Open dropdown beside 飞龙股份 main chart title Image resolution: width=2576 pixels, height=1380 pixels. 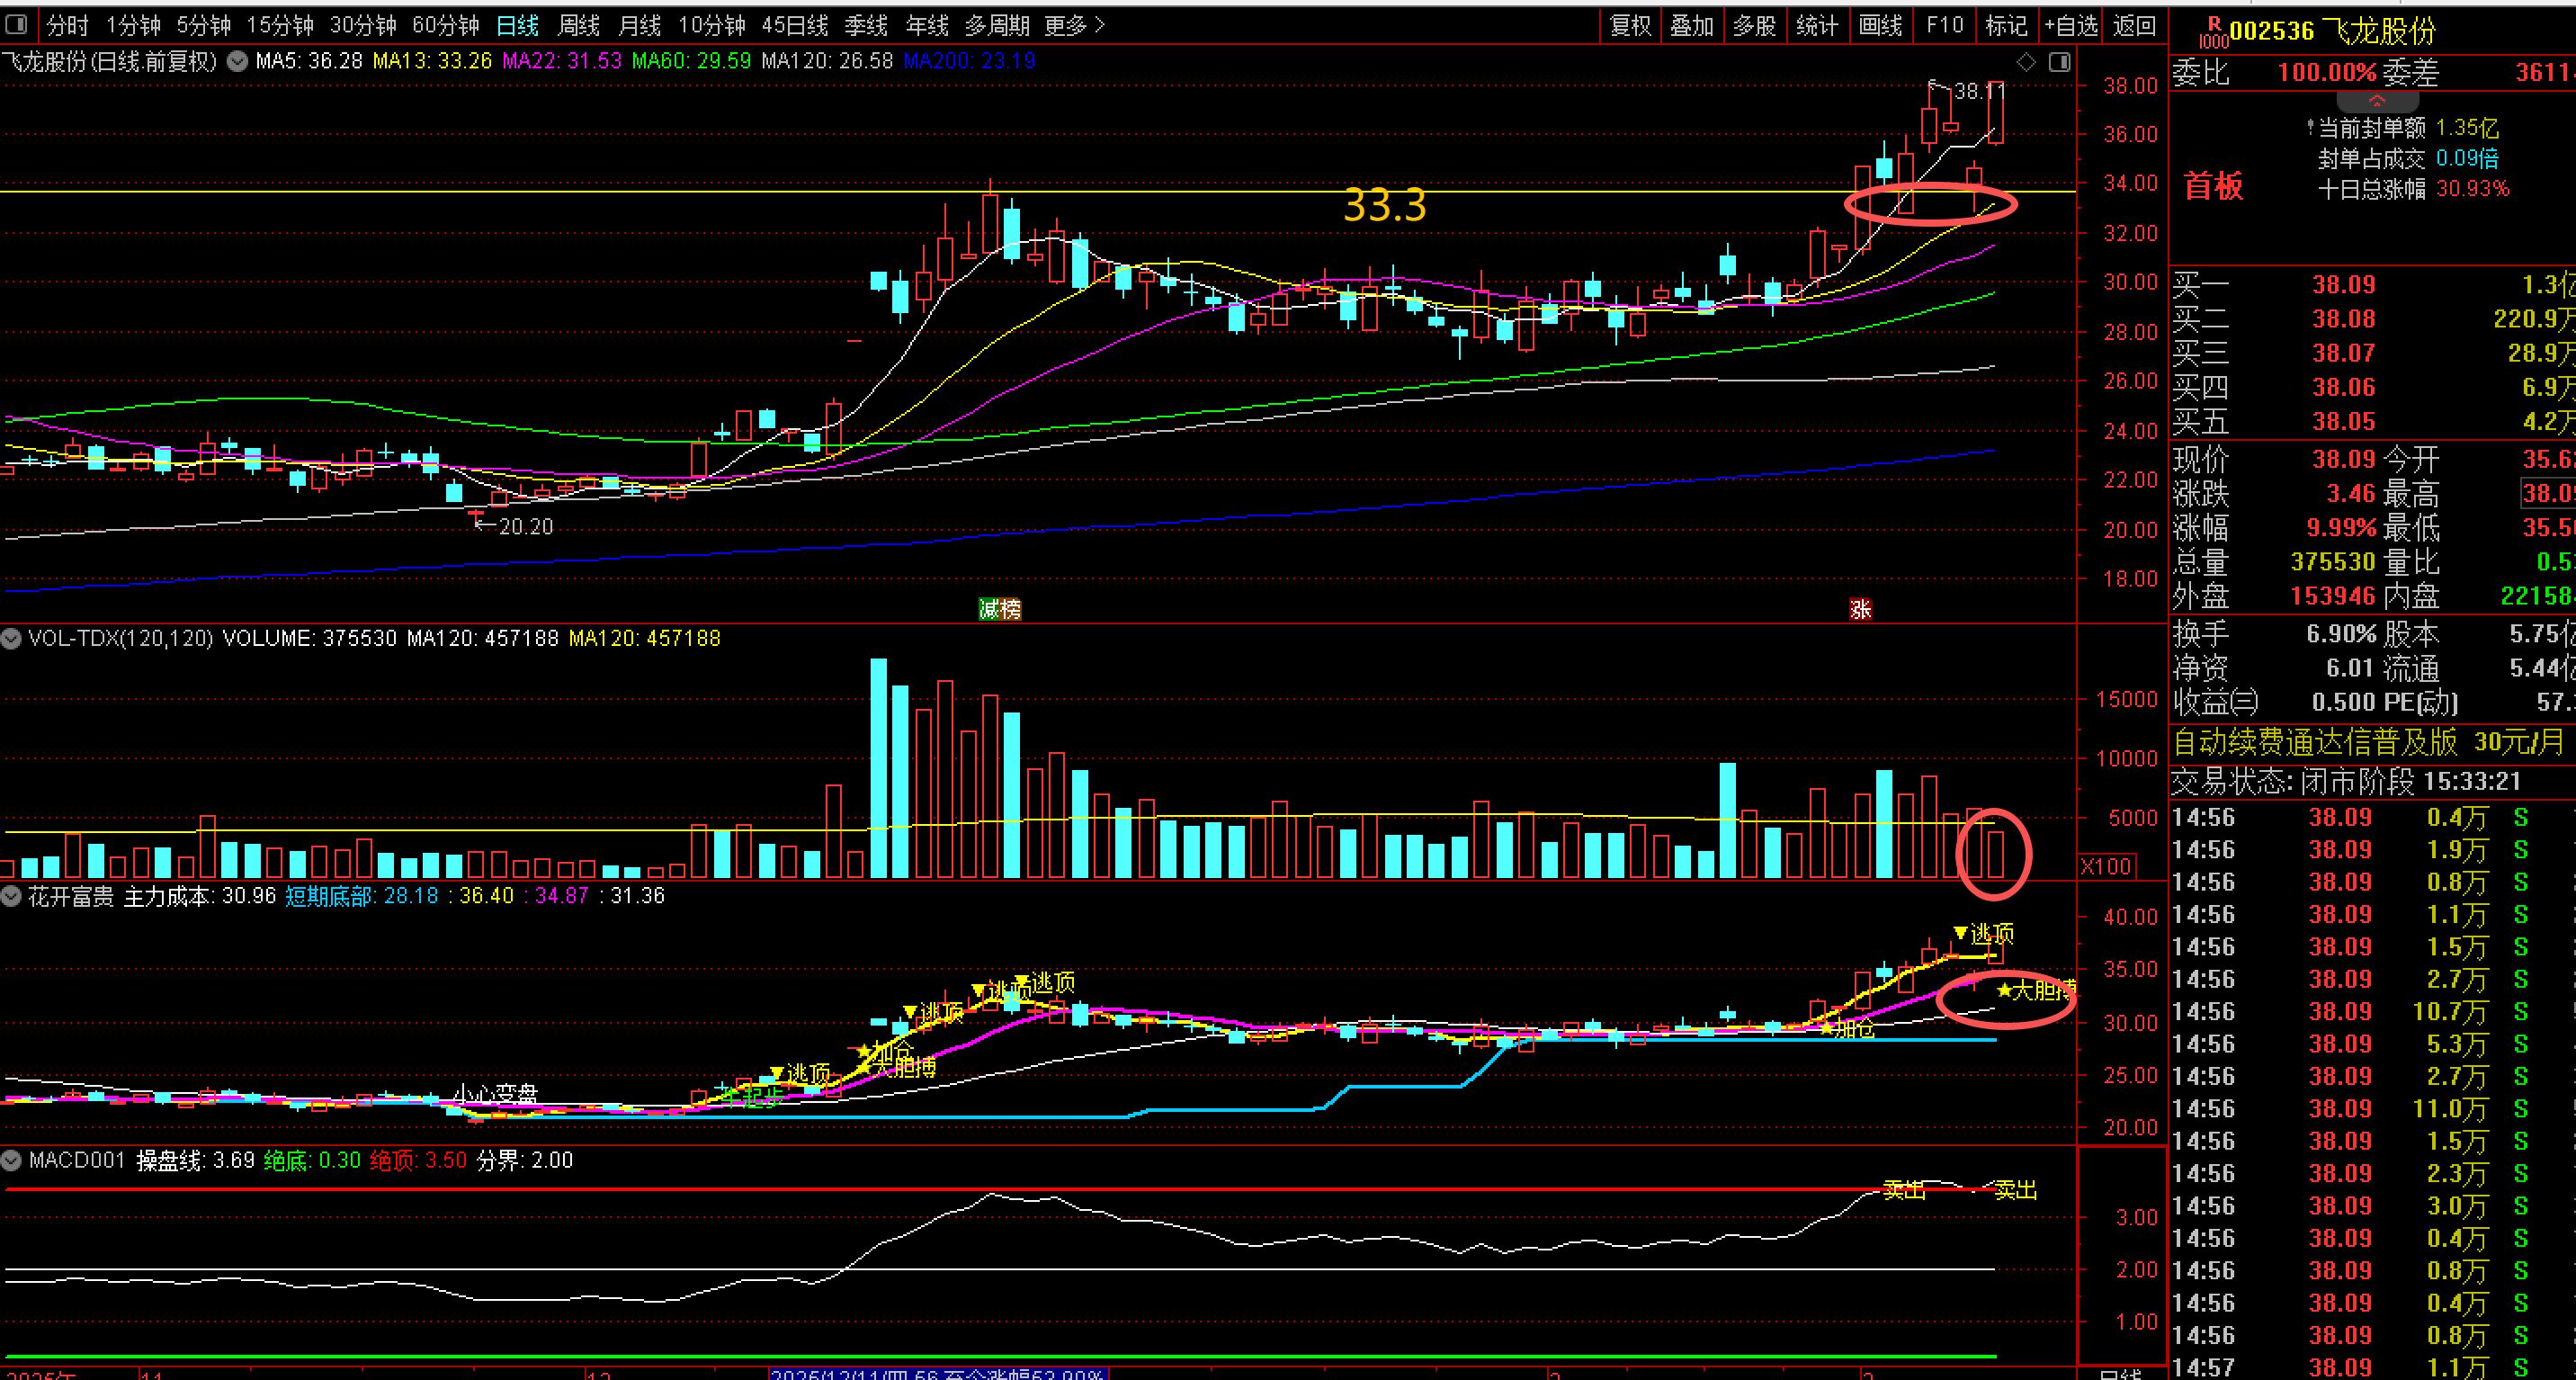237,62
